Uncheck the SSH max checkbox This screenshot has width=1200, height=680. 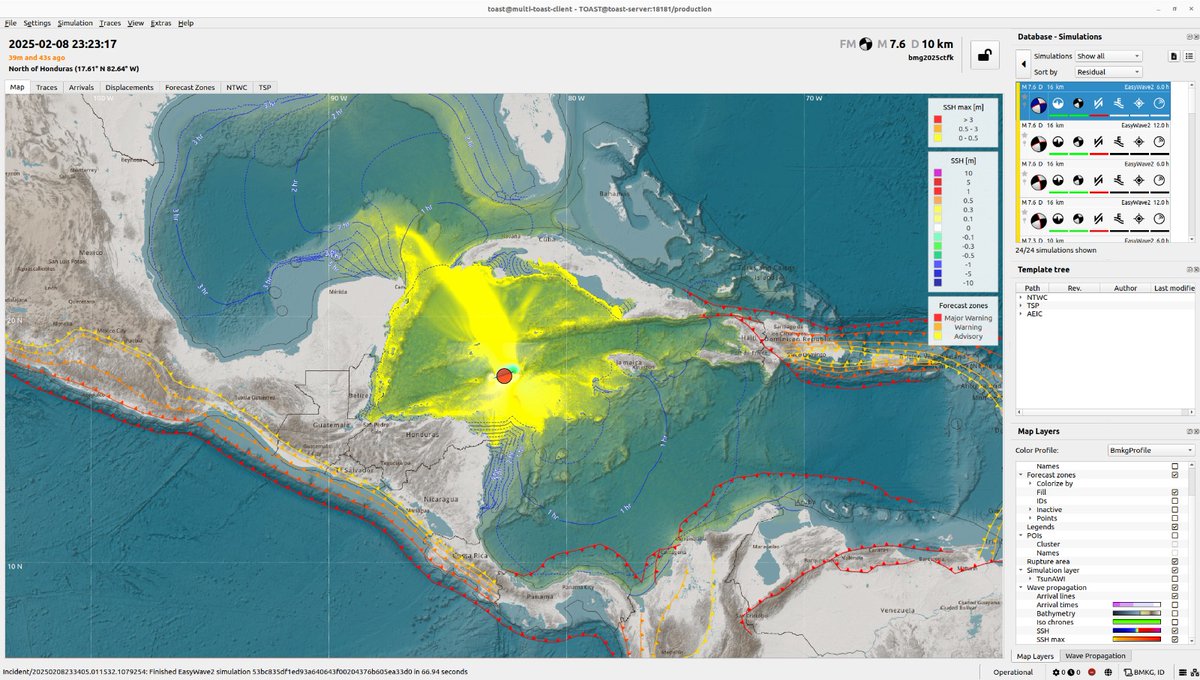click(x=1175, y=639)
